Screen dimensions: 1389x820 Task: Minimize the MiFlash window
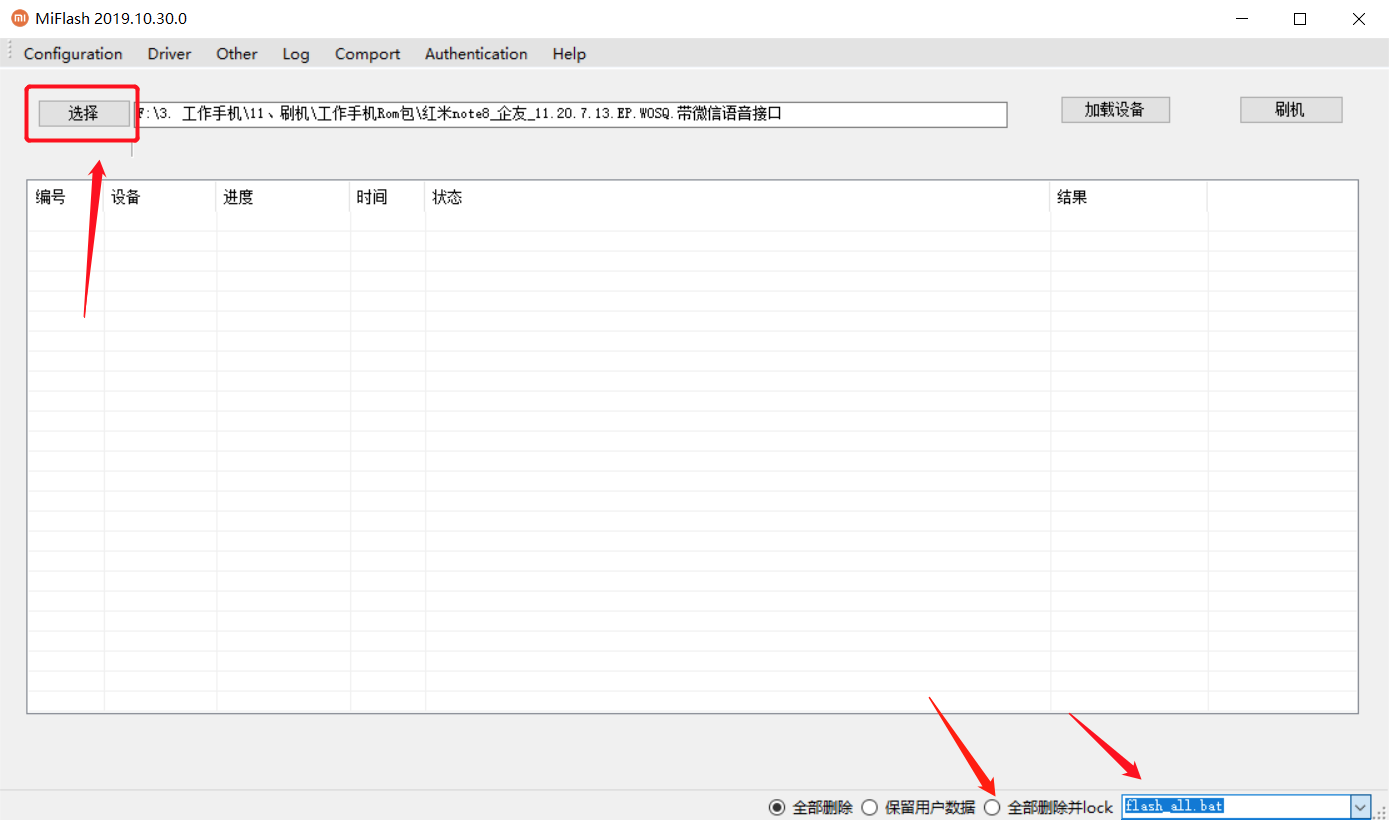click(x=1242, y=19)
